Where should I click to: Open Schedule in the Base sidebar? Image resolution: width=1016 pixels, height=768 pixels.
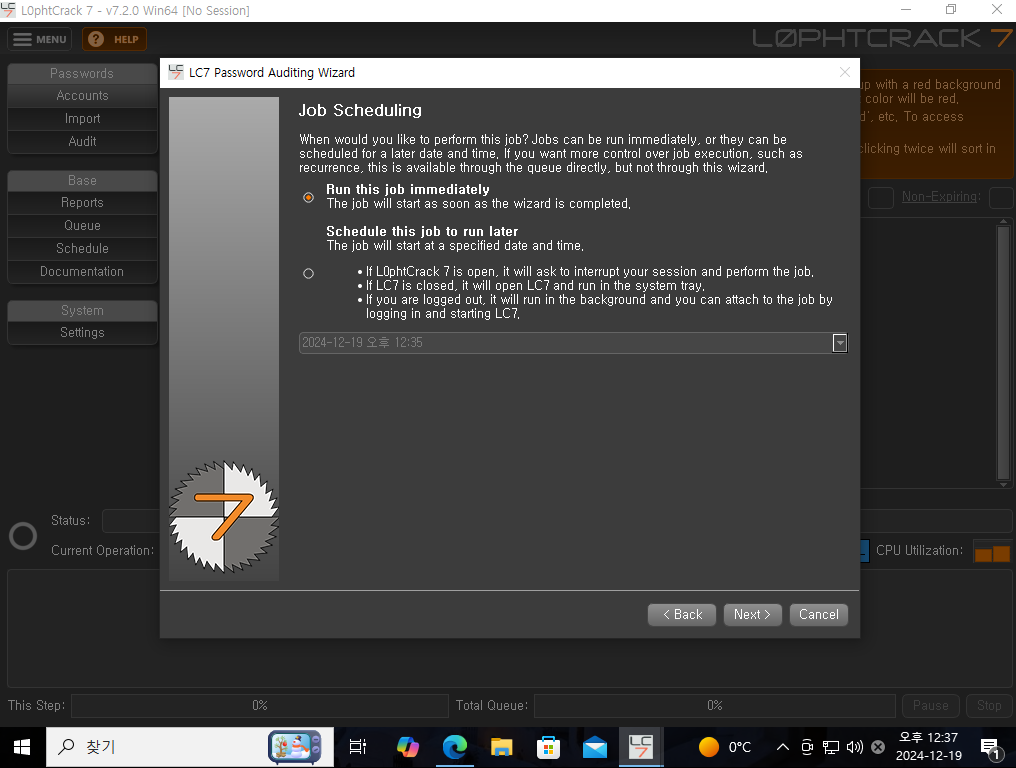(82, 249)
